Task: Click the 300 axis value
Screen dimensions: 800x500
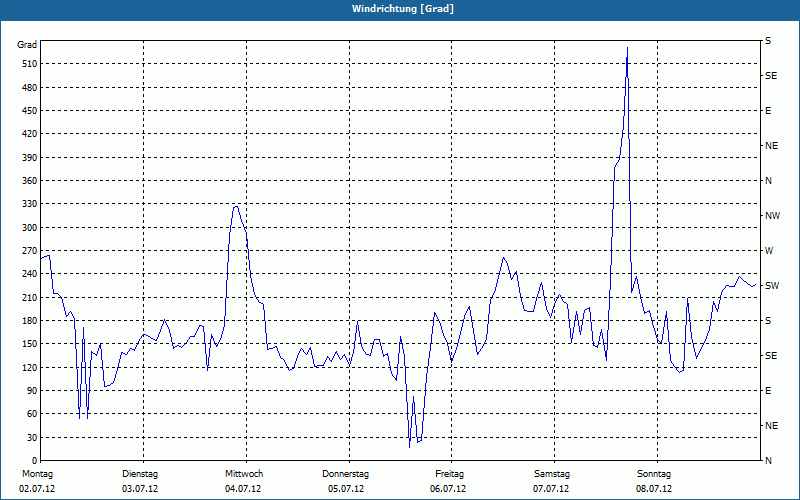Action: [x=31, y=227]
